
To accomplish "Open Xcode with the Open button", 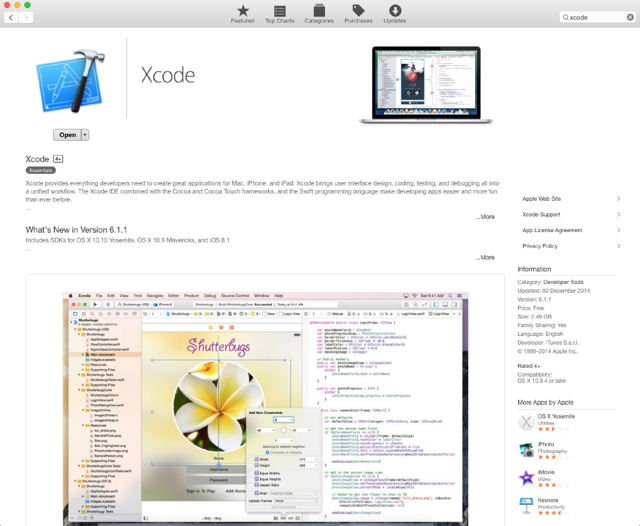I will 67,135.
